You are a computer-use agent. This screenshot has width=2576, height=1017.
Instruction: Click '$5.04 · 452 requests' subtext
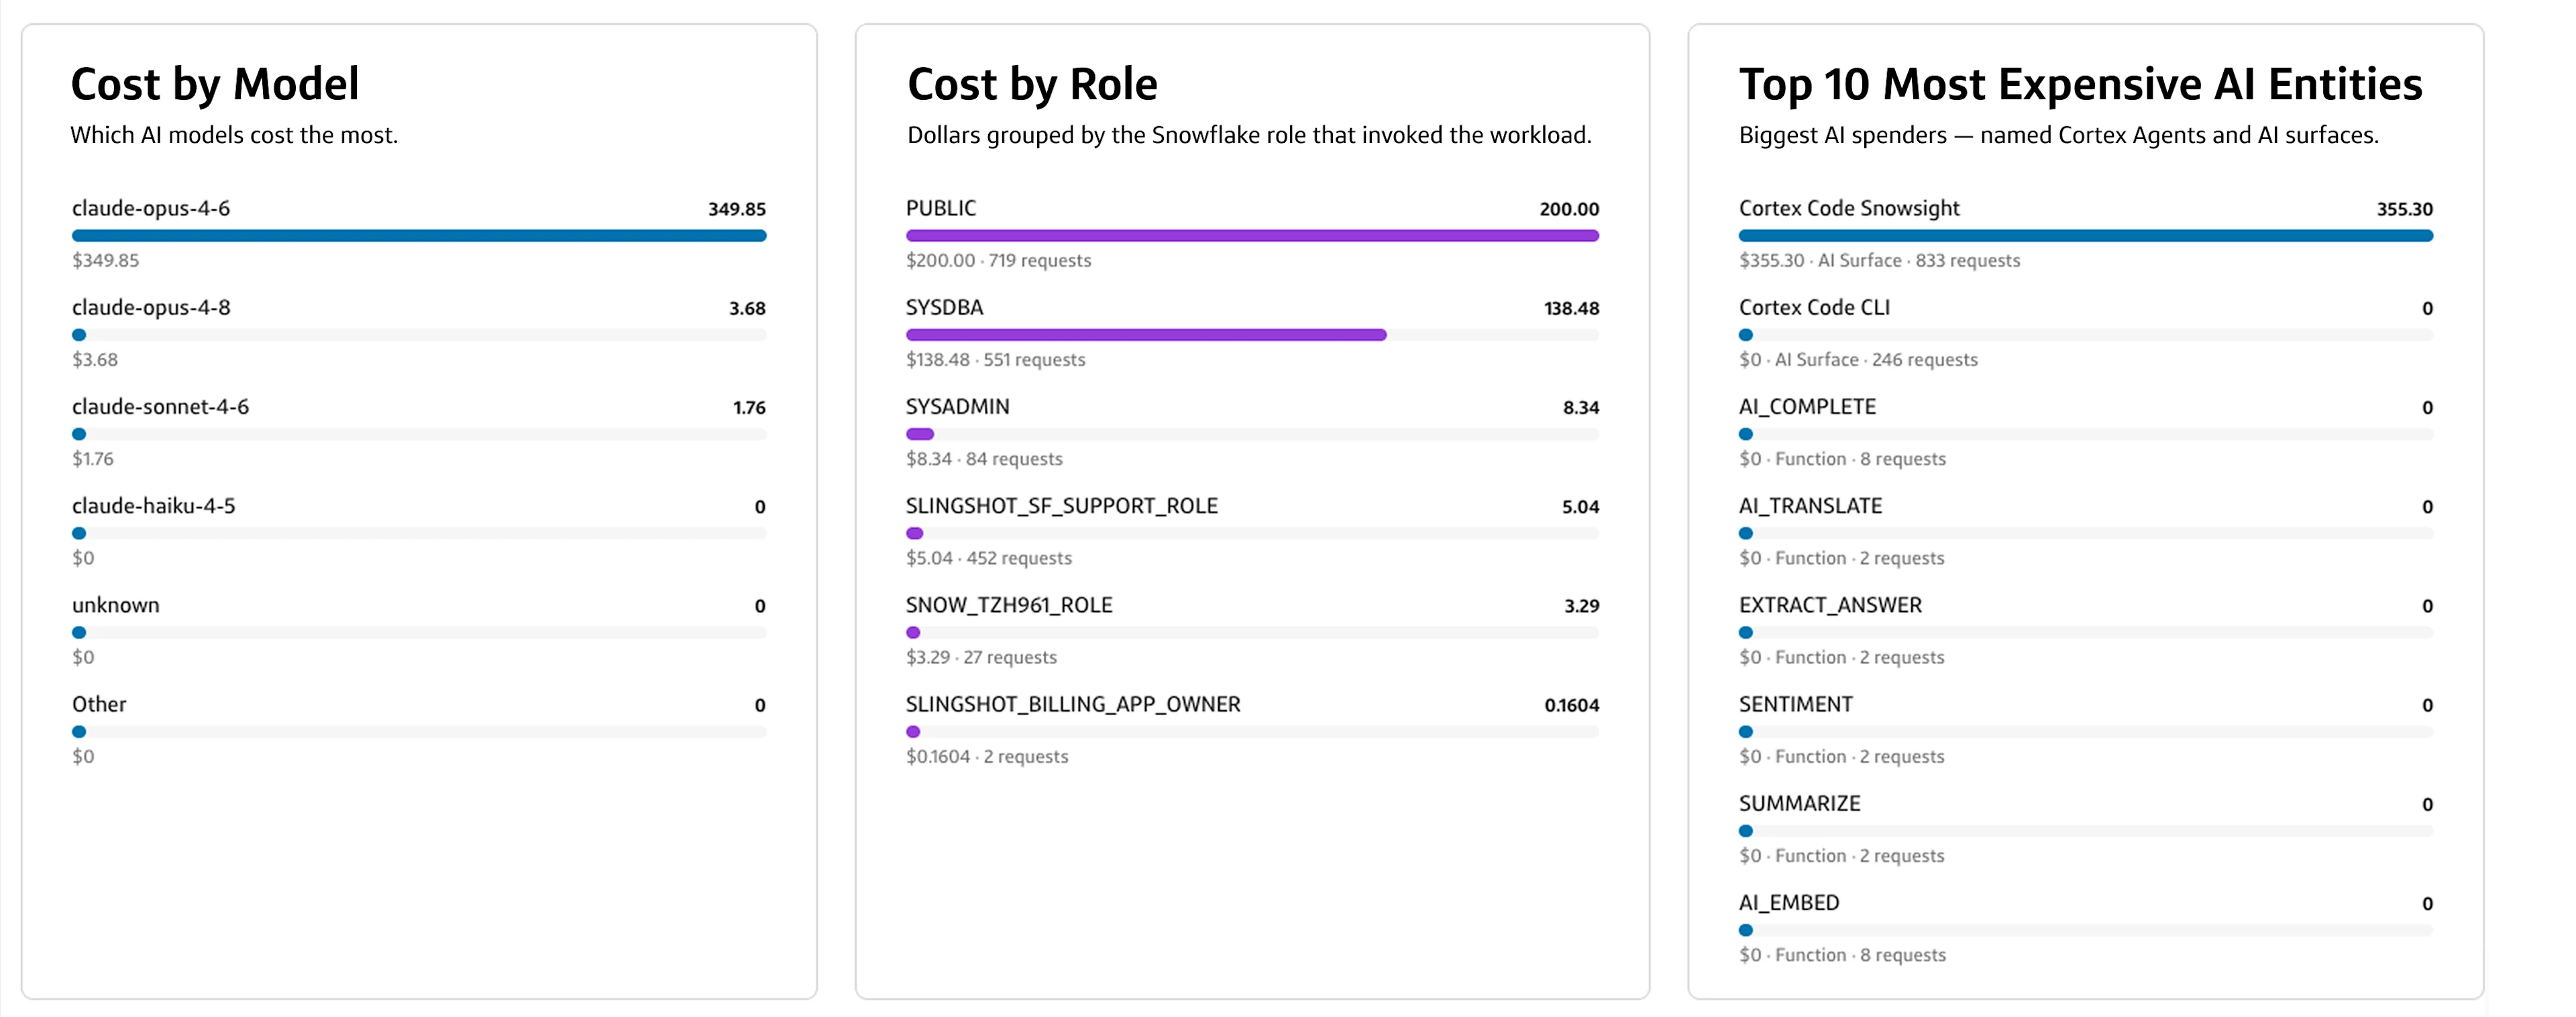[x=988, y=557]
